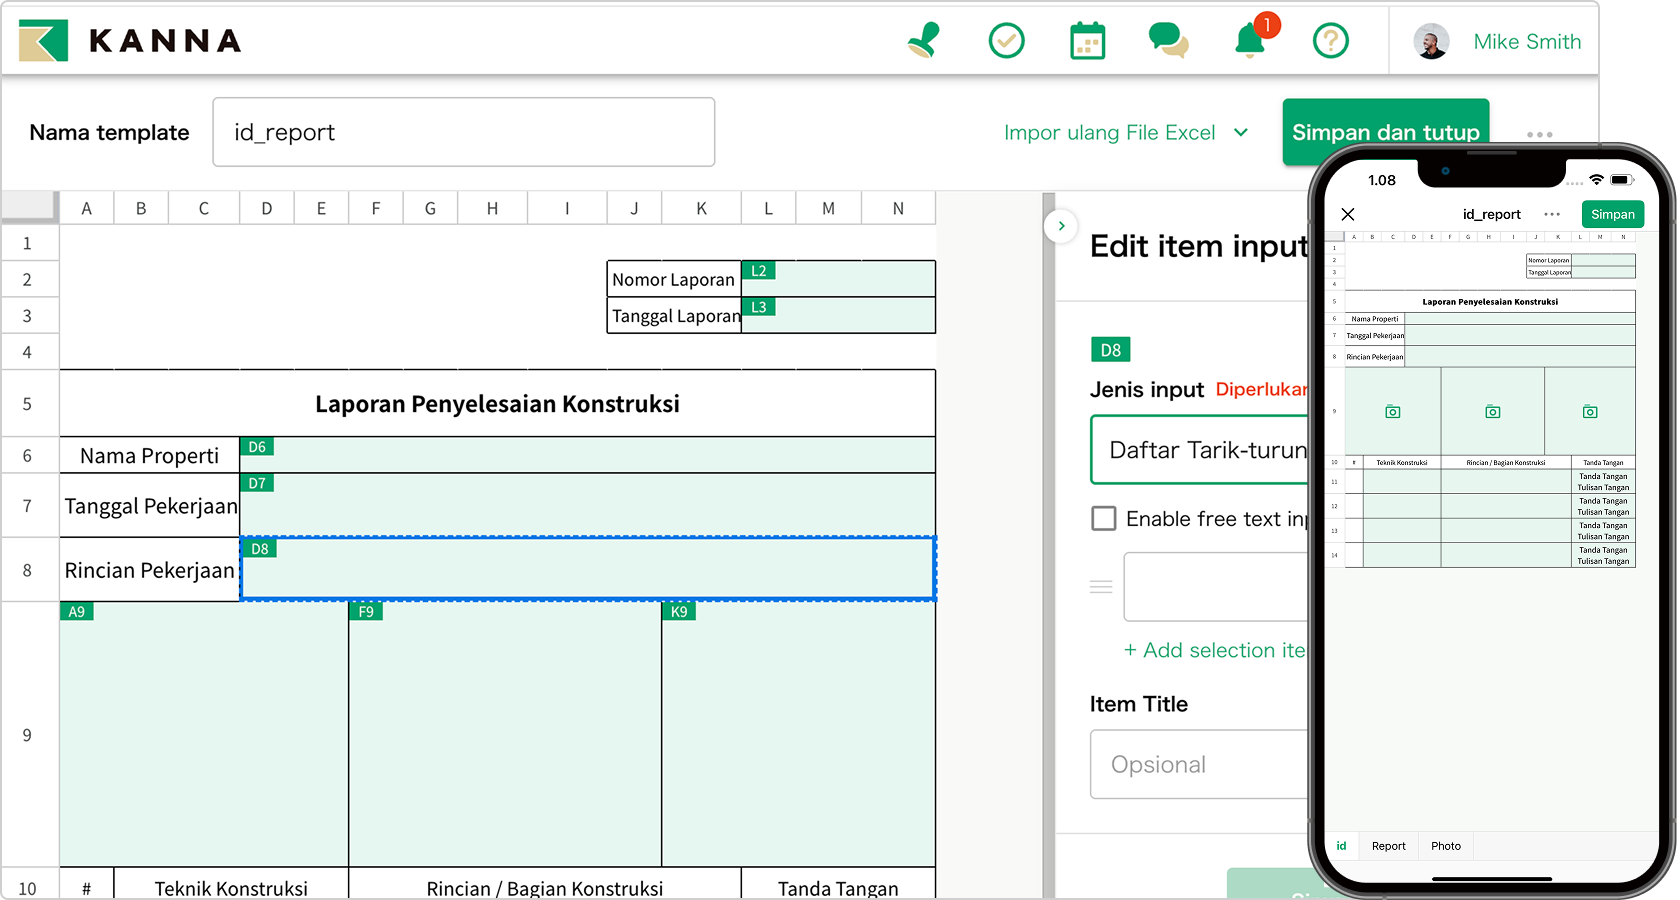Click the stamp icon in header
The image size is (1680, 900).
[x=924, y=41]
